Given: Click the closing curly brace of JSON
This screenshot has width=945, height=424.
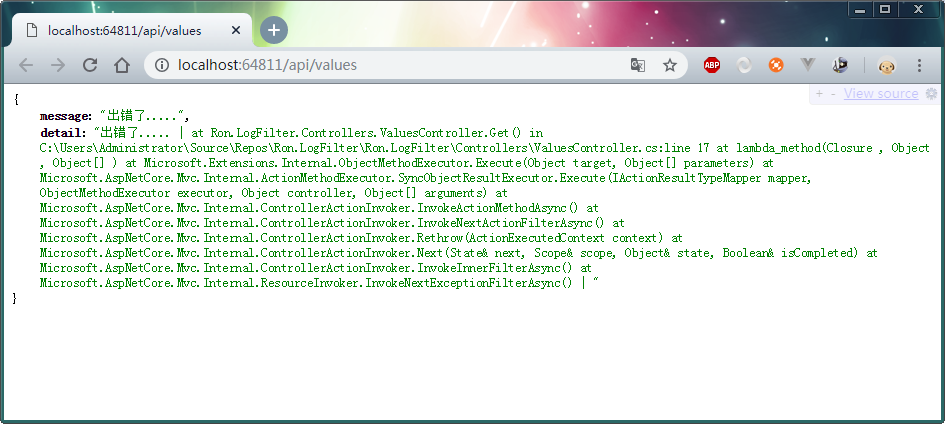Looking at the screenshot, I should point(16,298).
